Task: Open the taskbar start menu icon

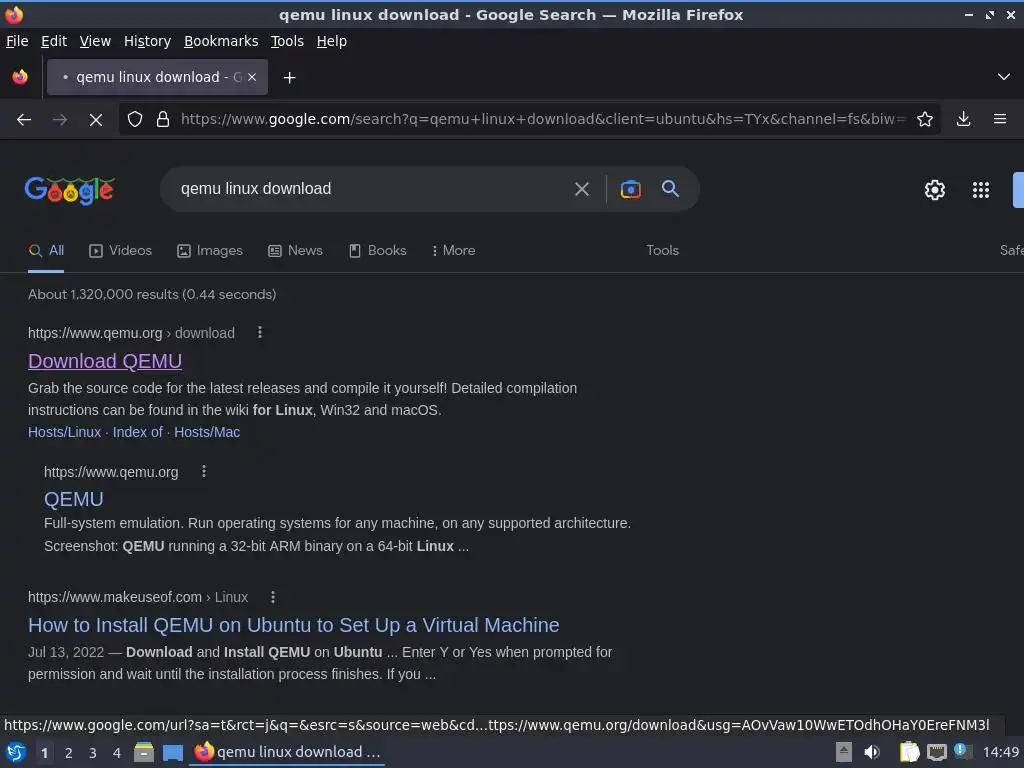Action: click(x=16, y=752)
